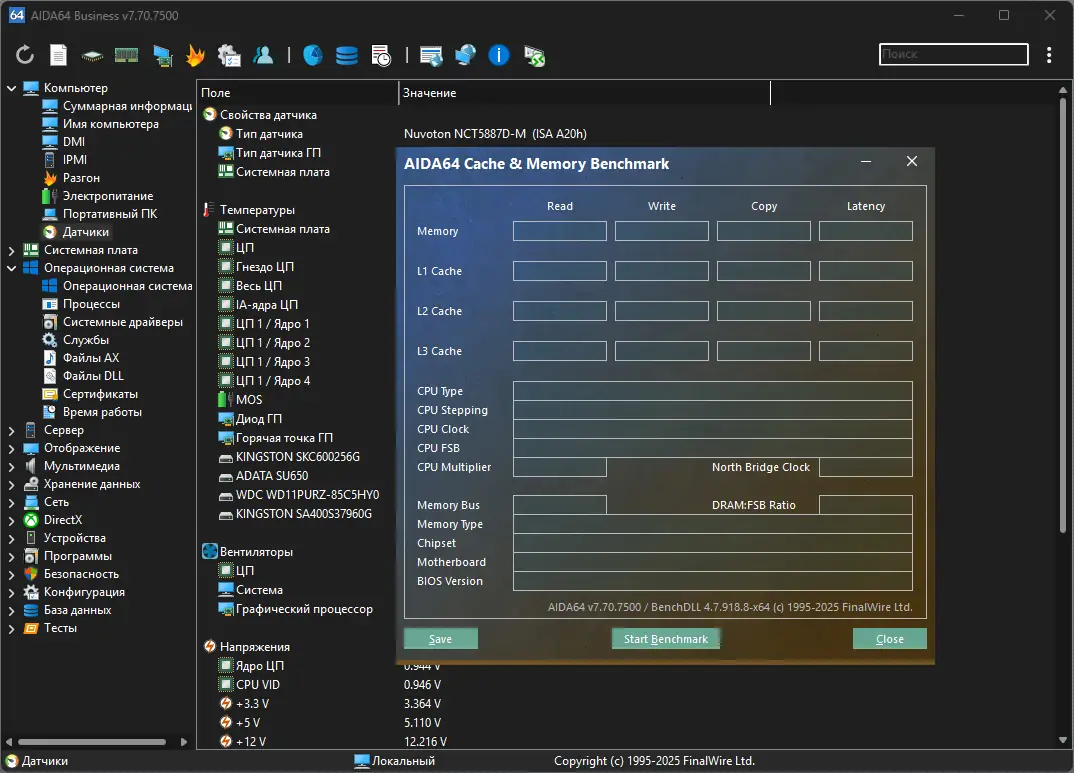Click the blue user profile icon
The image size is (1074, 773).
pyautogui.click(x=263, y=55)
